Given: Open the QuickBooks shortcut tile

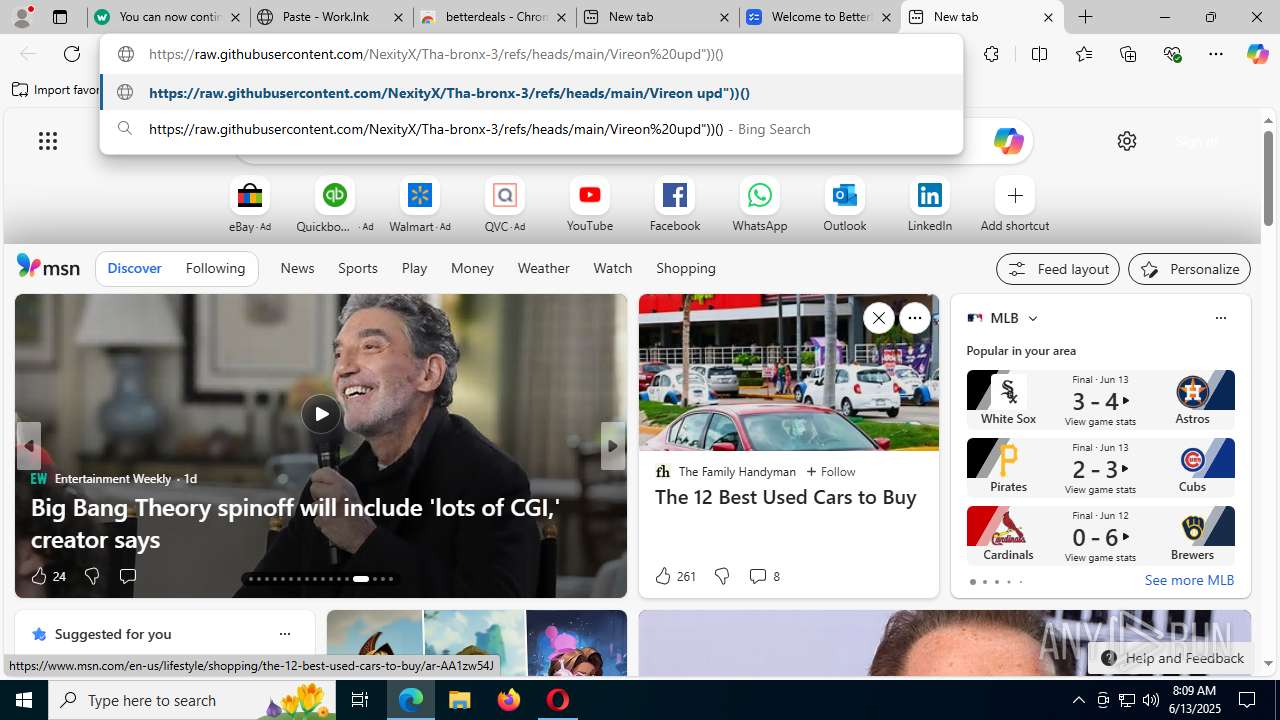Looking at the screenshot, I should click(335, 206).
